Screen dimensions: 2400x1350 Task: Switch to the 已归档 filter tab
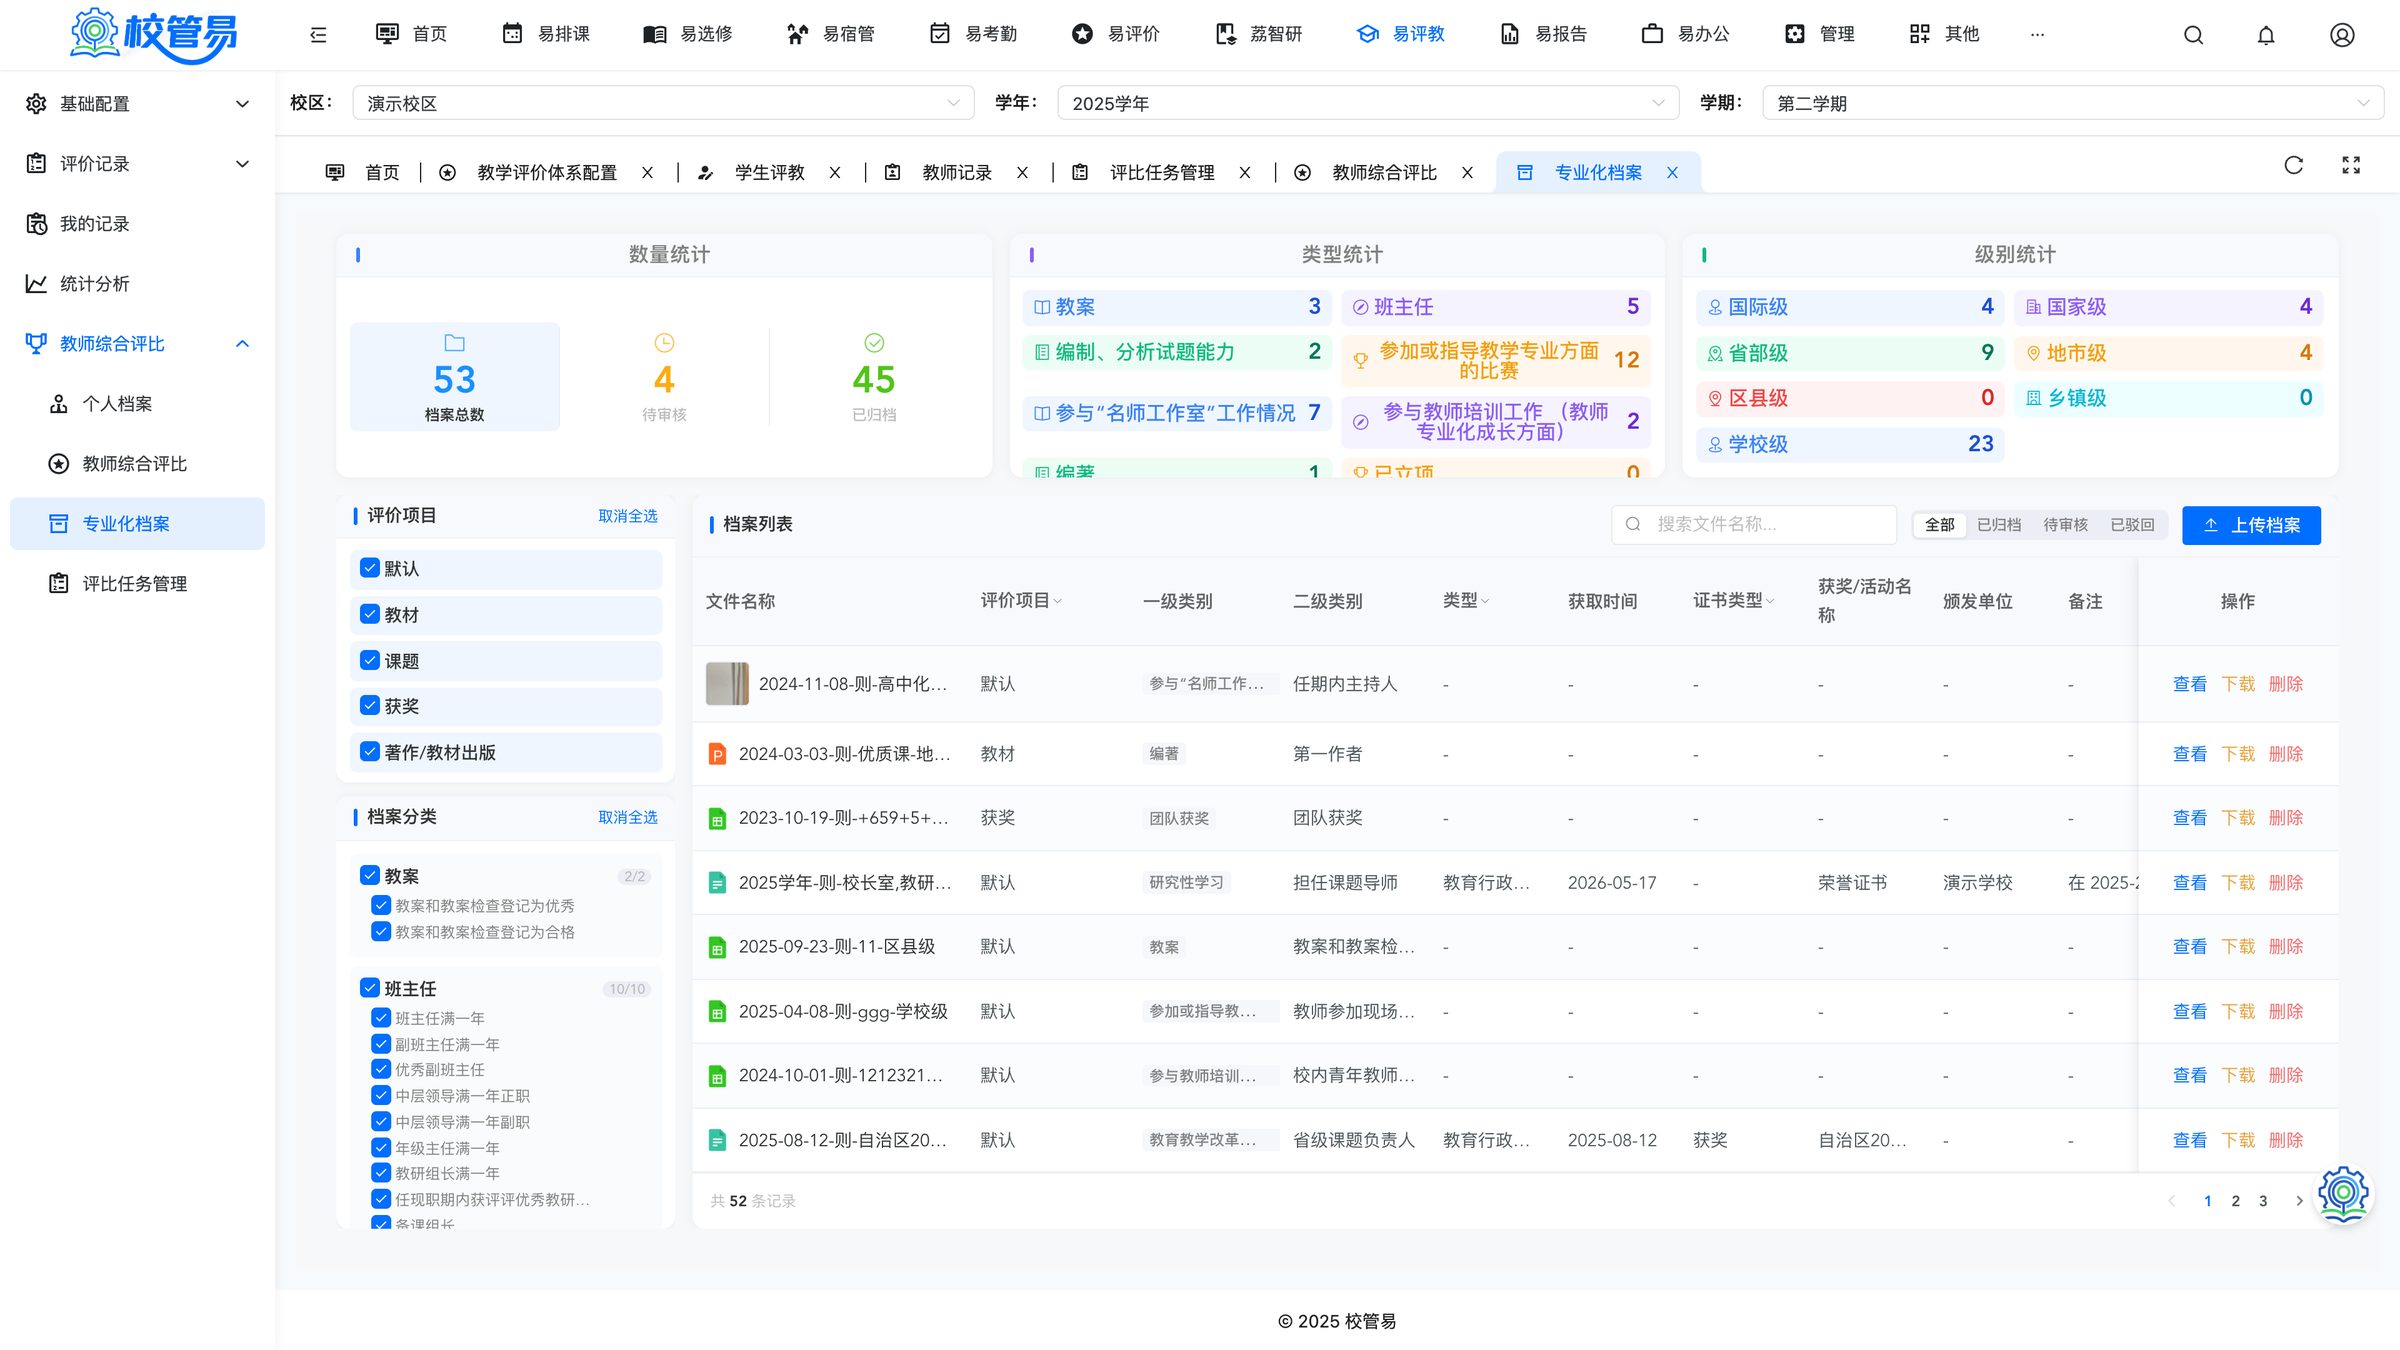pyautogui.click(x=1999, y=525)
